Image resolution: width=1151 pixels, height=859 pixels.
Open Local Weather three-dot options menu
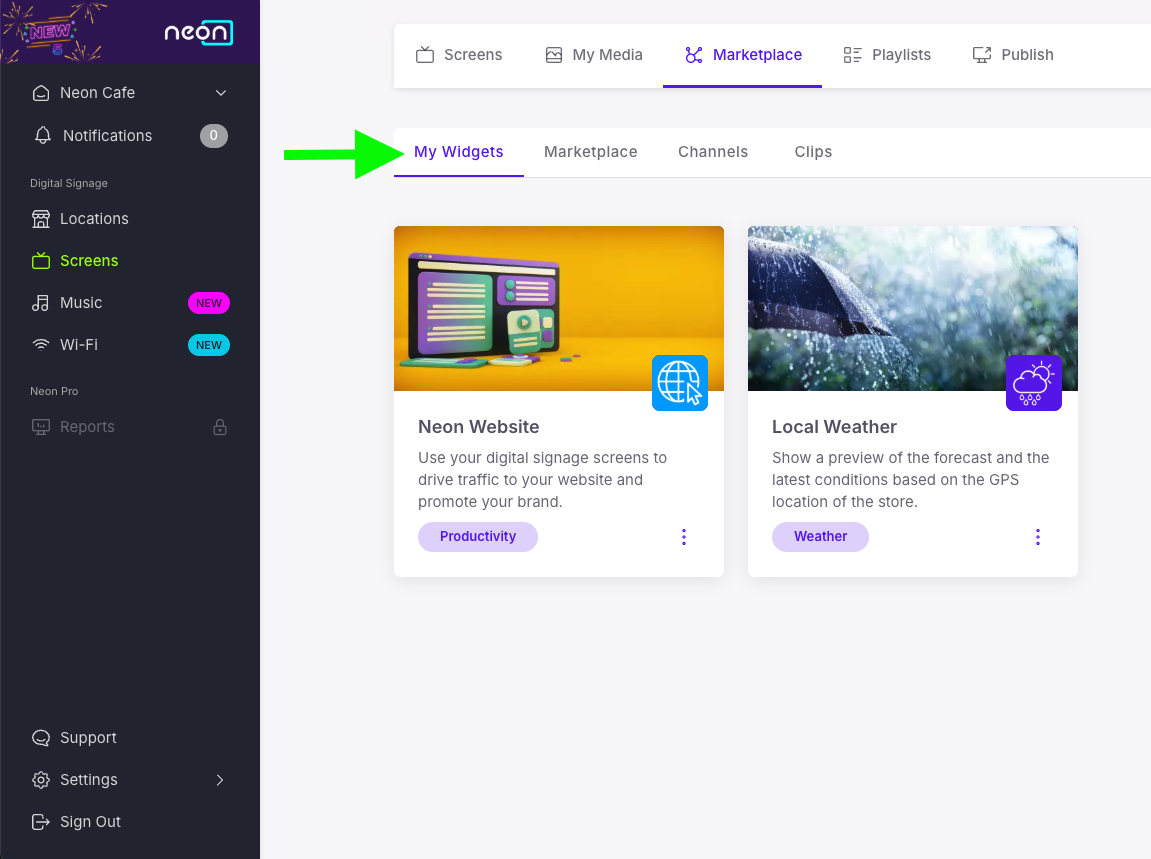pyautogui.click(x=1038, y=537)
